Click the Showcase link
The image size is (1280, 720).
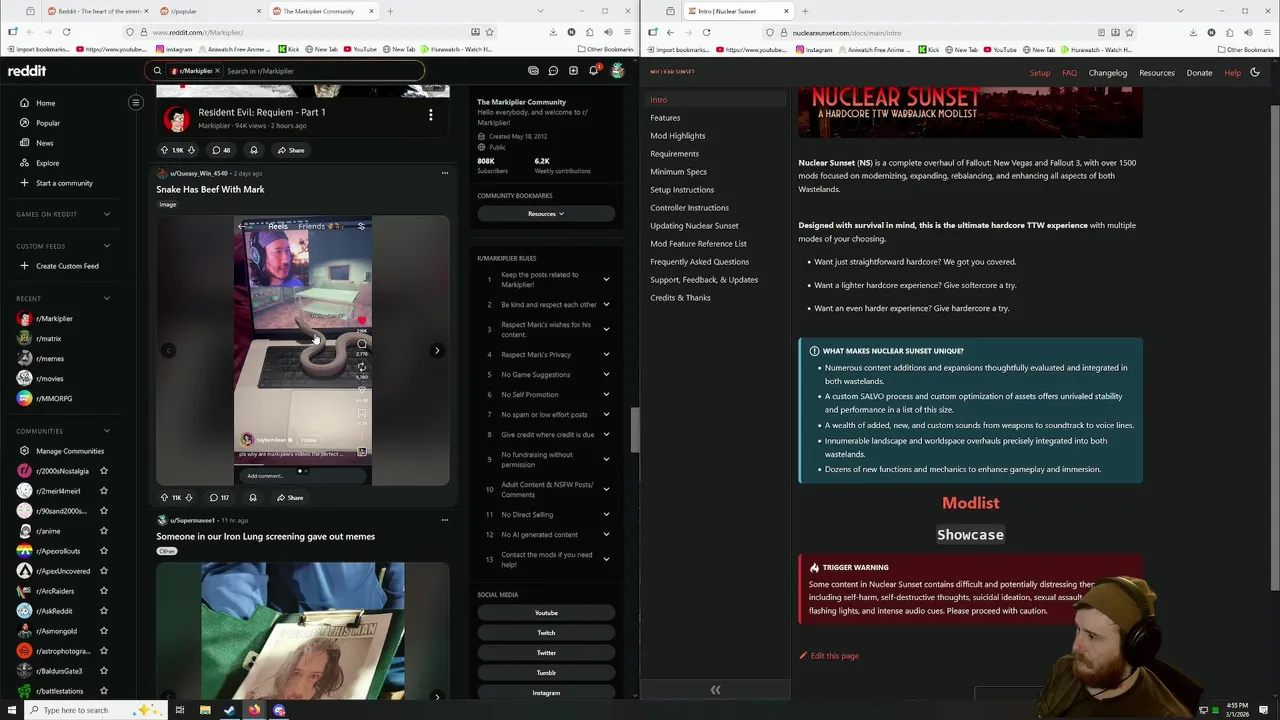pyautogui.click(x=970, y=535)
